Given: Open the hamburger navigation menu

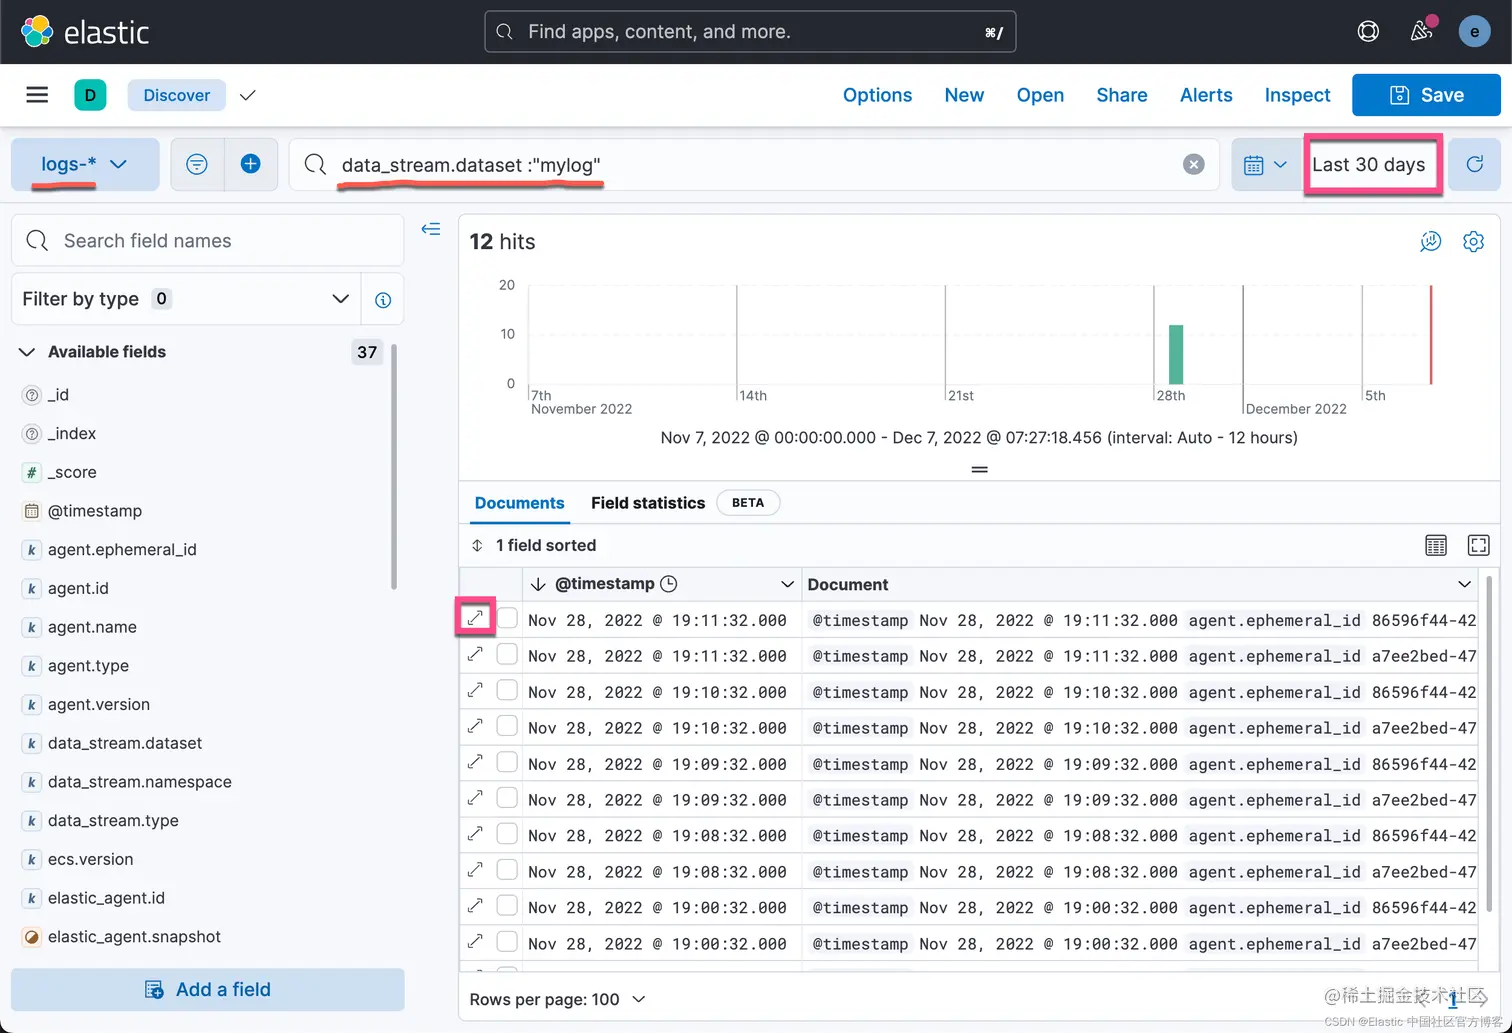Looking at the screenshot, I should (x=37, y=95).
